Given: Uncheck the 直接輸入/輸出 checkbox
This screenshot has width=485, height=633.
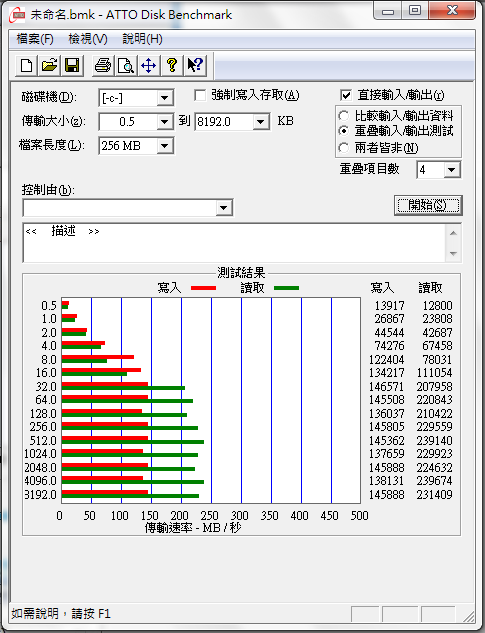Looking at the screenshot, I should [346, 95].
